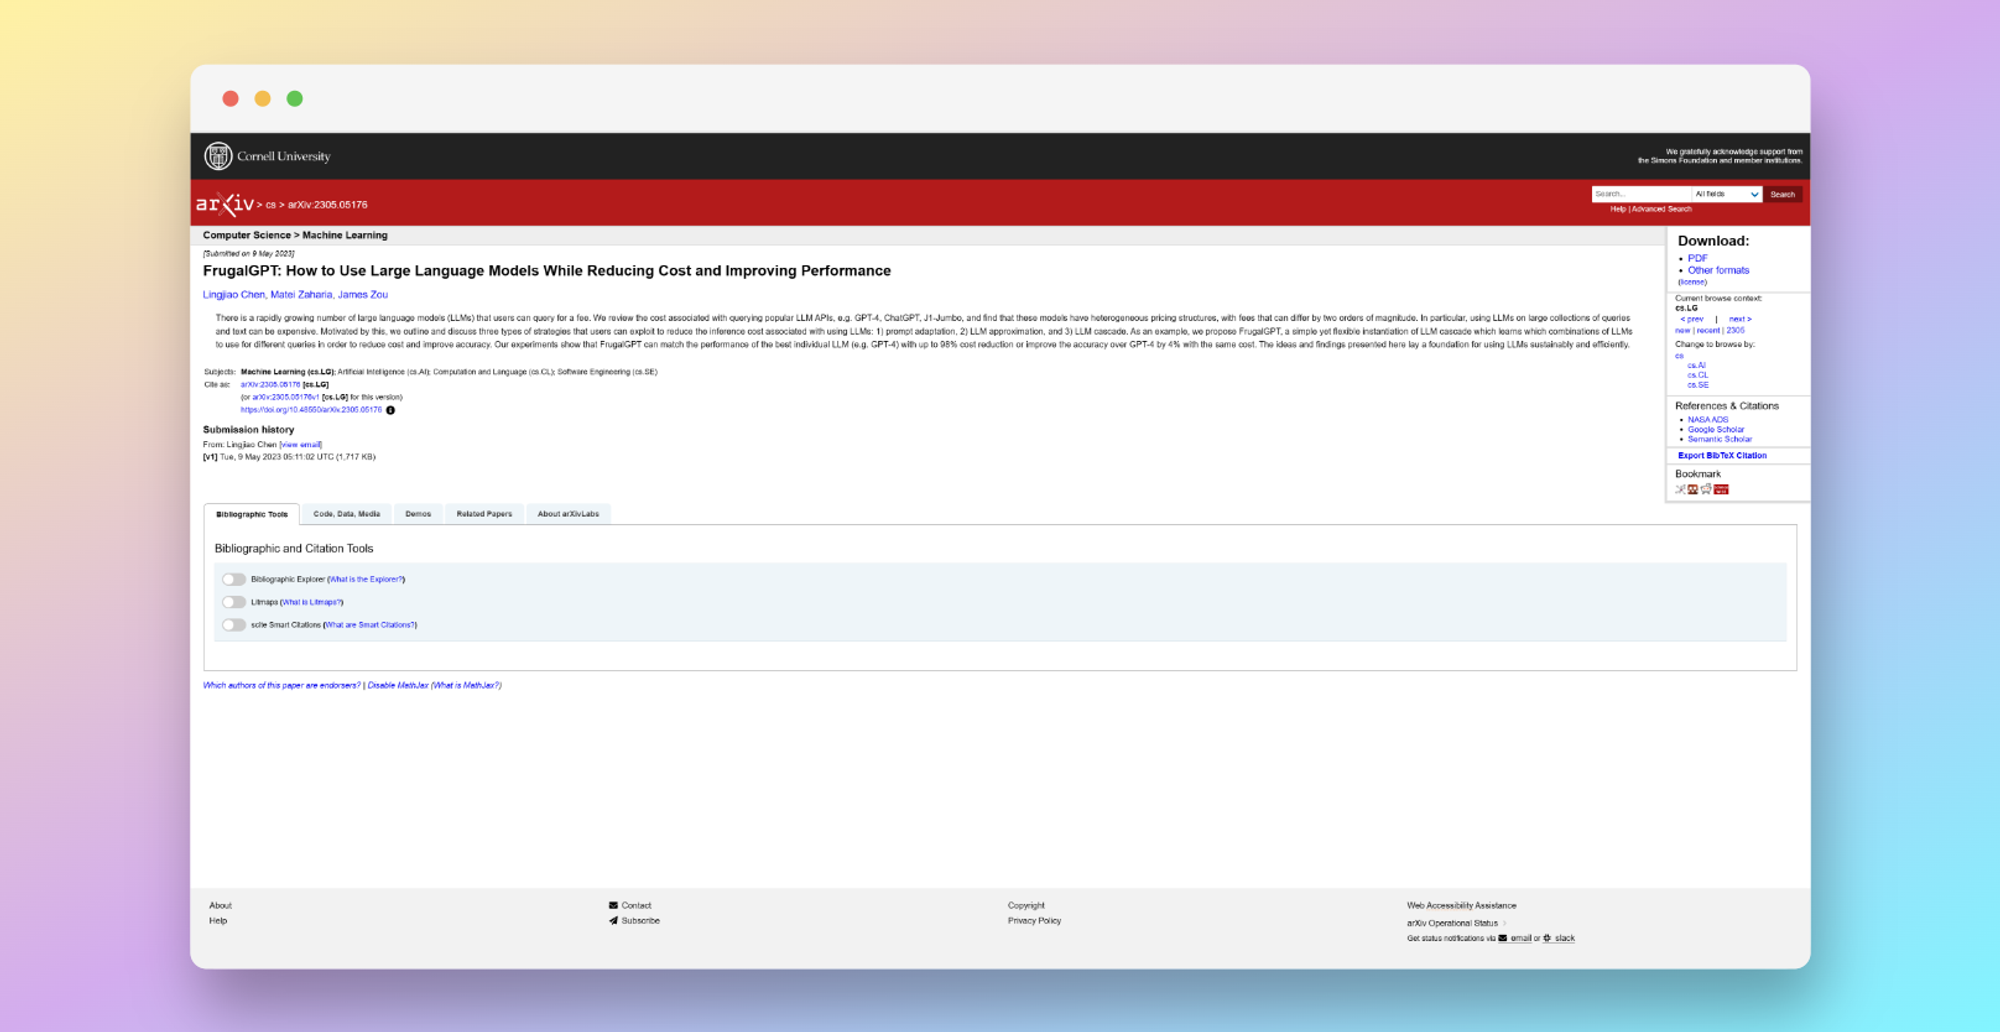Open What is MathJax? link
Screen dimensions: 2000x1032
(466, 685)
